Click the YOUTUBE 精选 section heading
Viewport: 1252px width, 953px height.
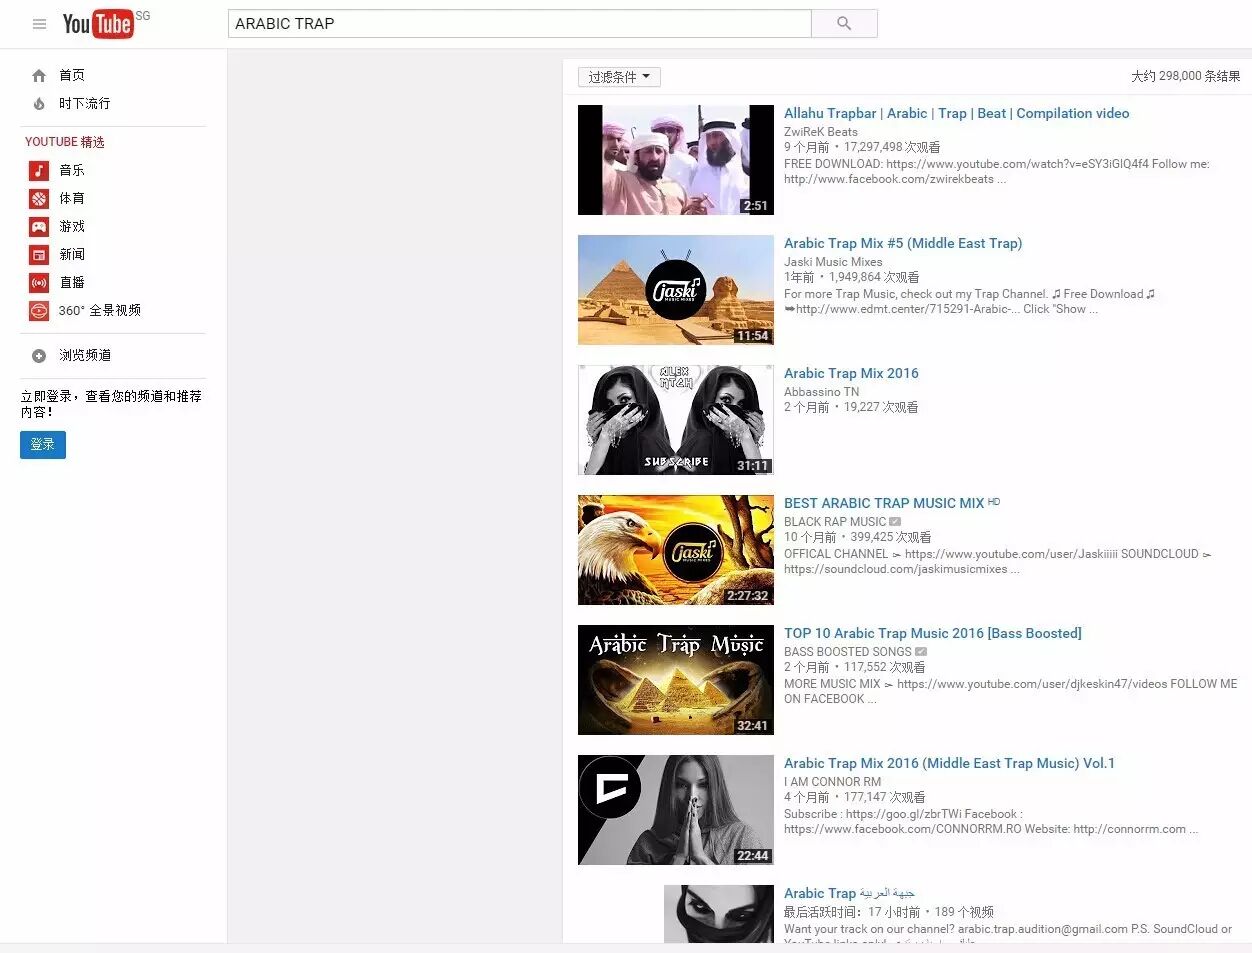[x=65, y=142]
